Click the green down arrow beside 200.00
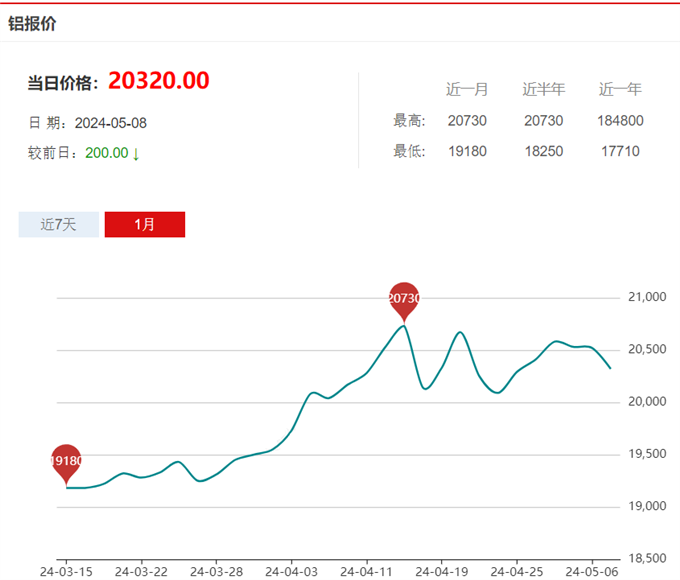Screen dimensions: 680x580 tap(136, 154)
